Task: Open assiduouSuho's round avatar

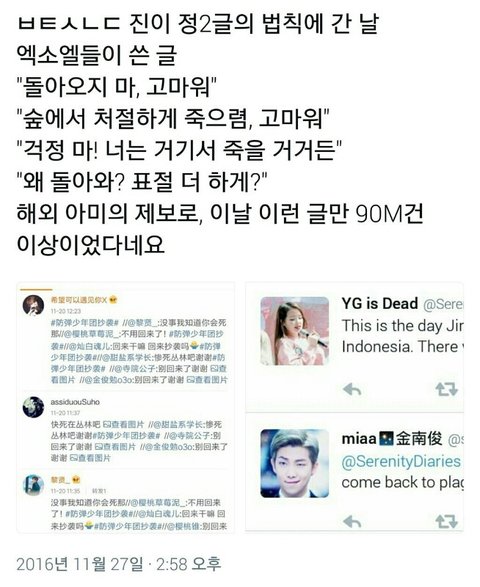Action: tap(33, 407)
